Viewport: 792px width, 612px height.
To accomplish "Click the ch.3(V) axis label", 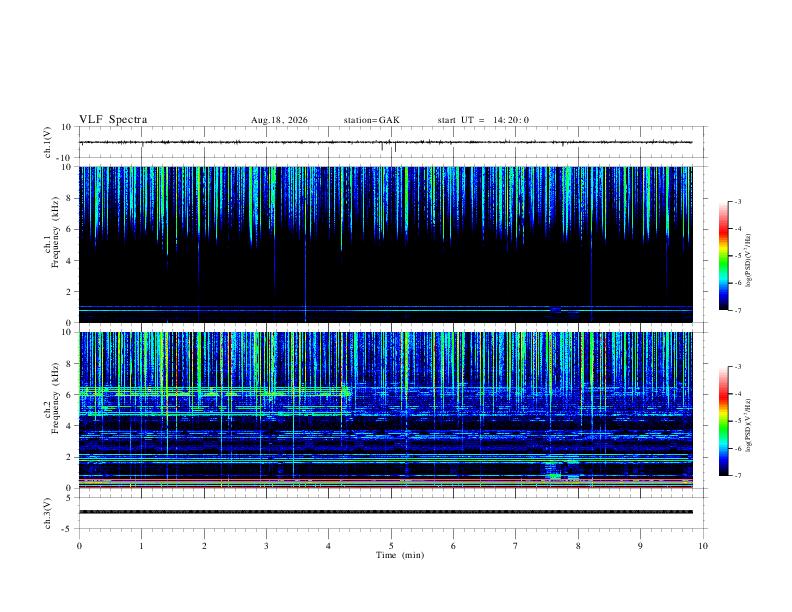I will pos(48,513).
